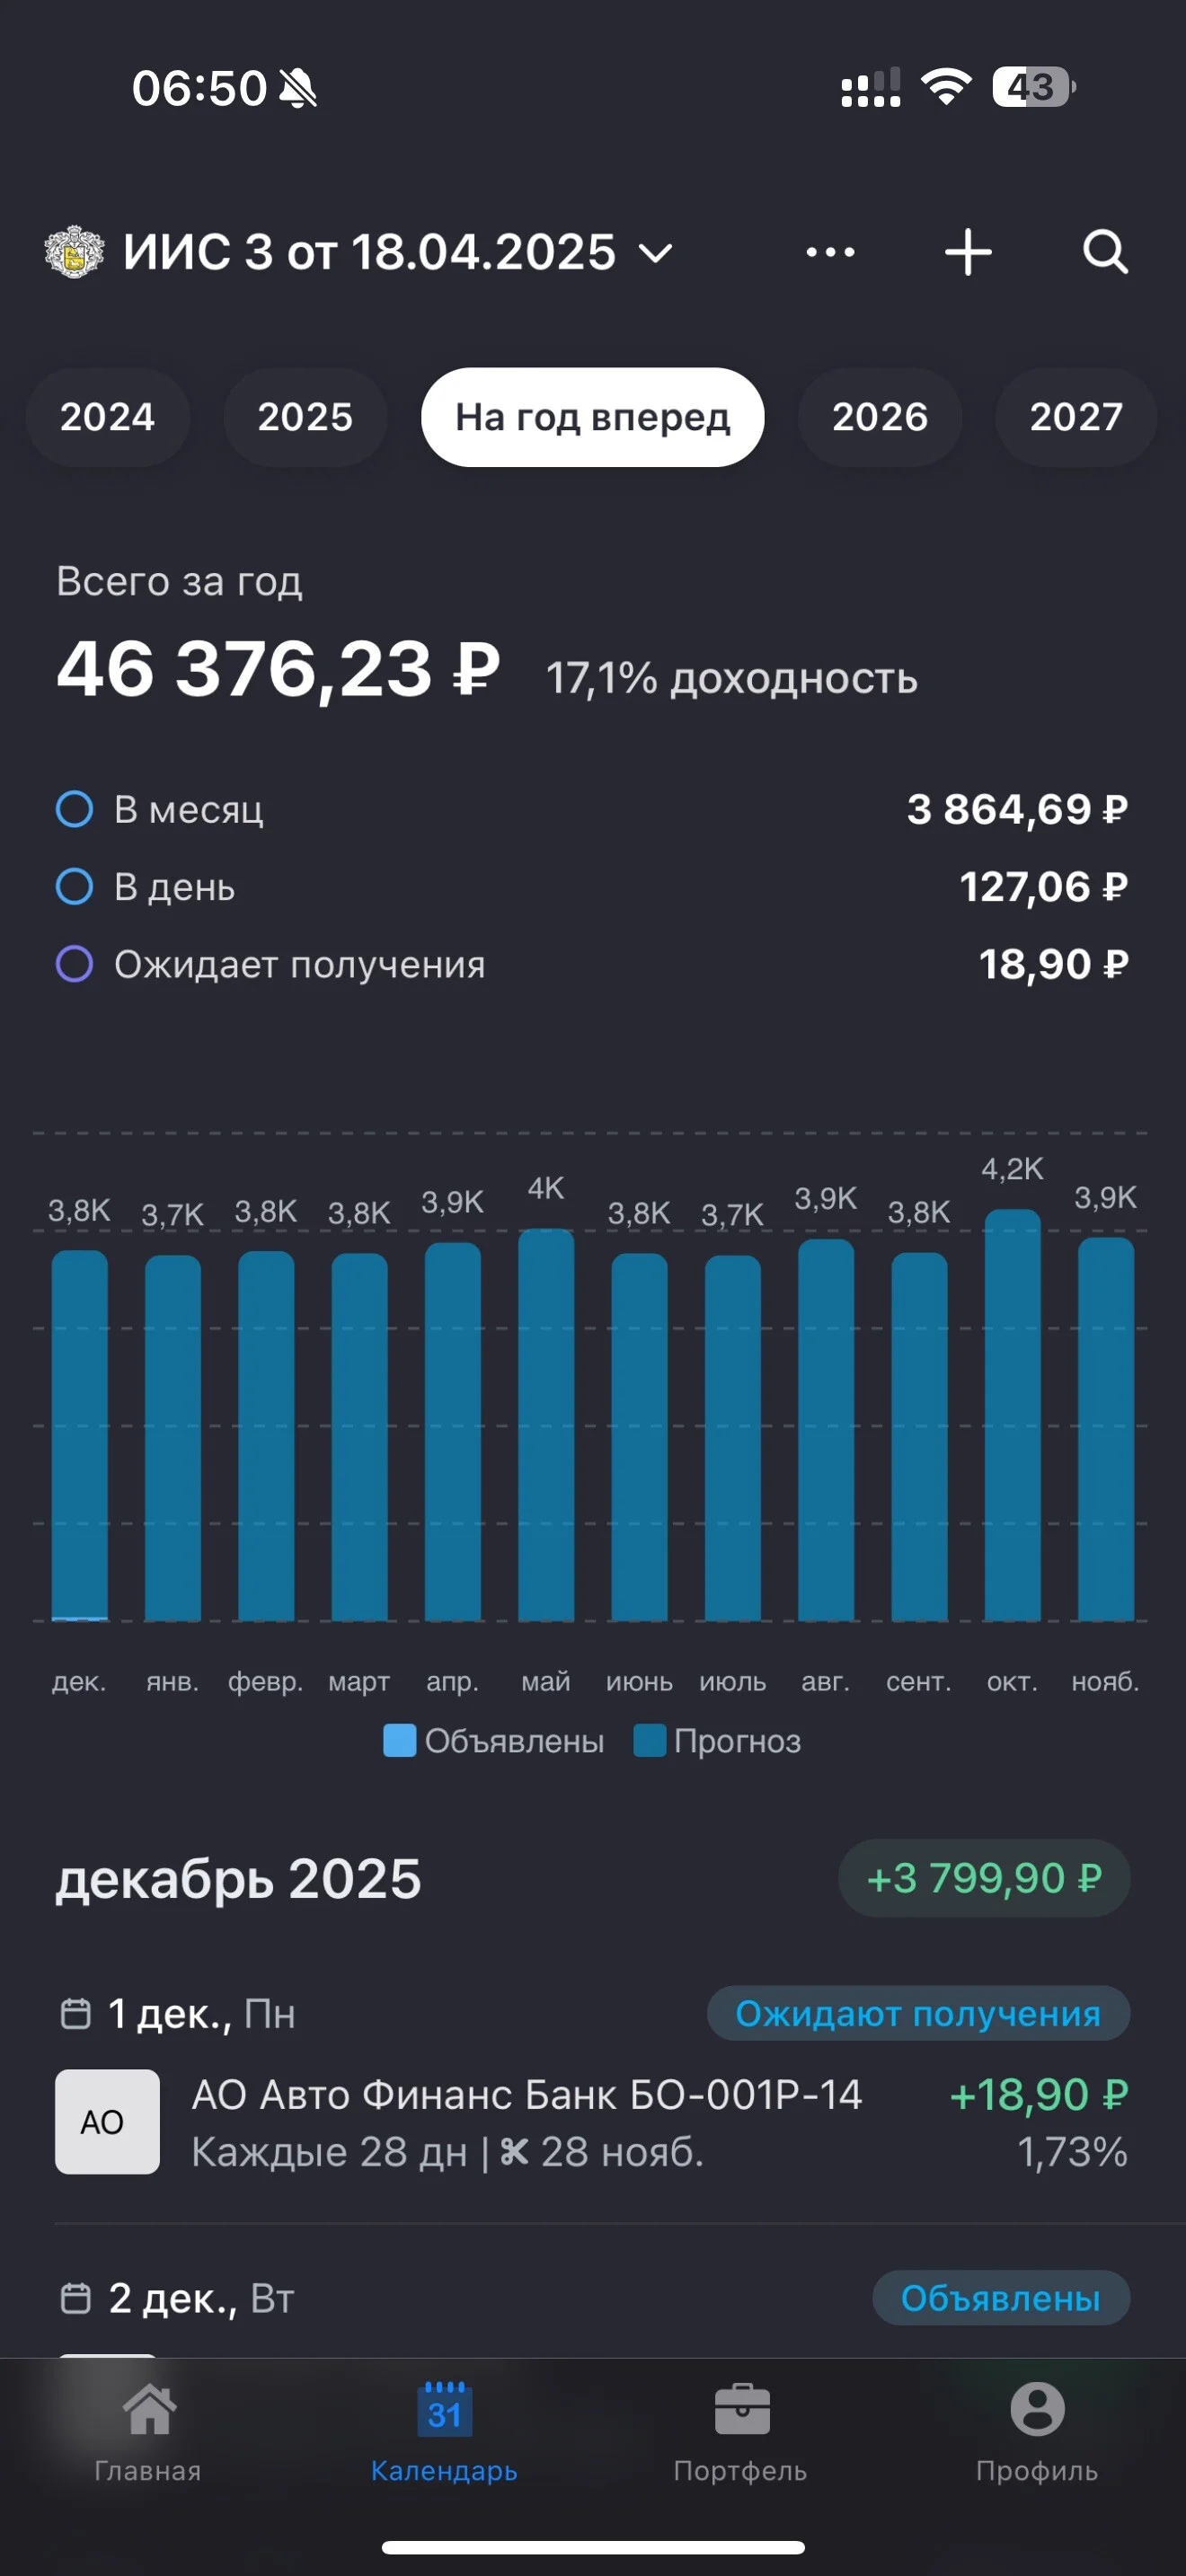
Task: Select the 2026 year tab
Action: tap(880, 417)
